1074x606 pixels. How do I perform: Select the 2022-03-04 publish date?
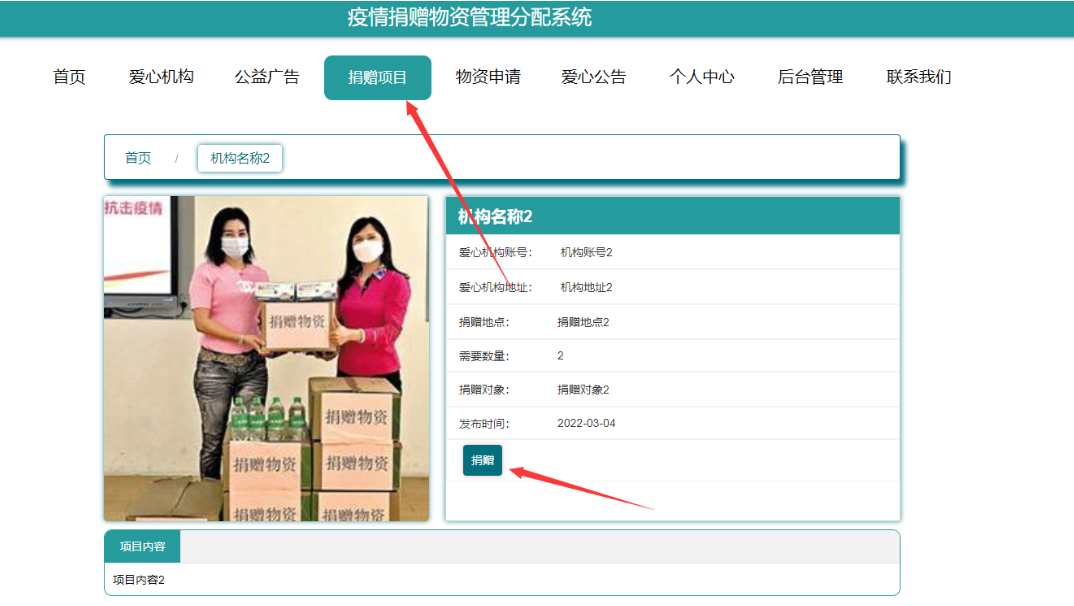click(586, 424)
